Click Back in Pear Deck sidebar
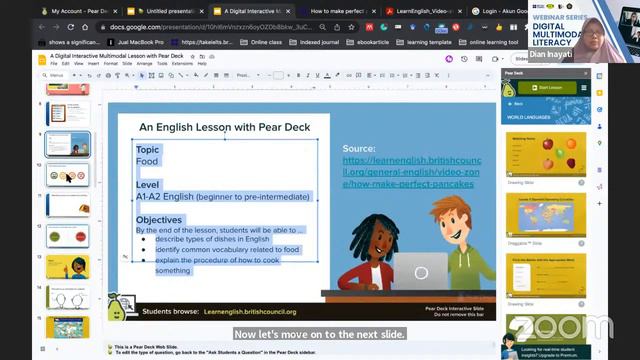Viewport: 640px width, 360px height. point(515,104)
